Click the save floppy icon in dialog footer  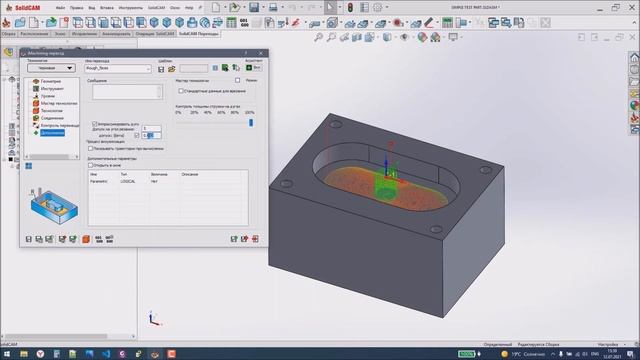point(29,239)
